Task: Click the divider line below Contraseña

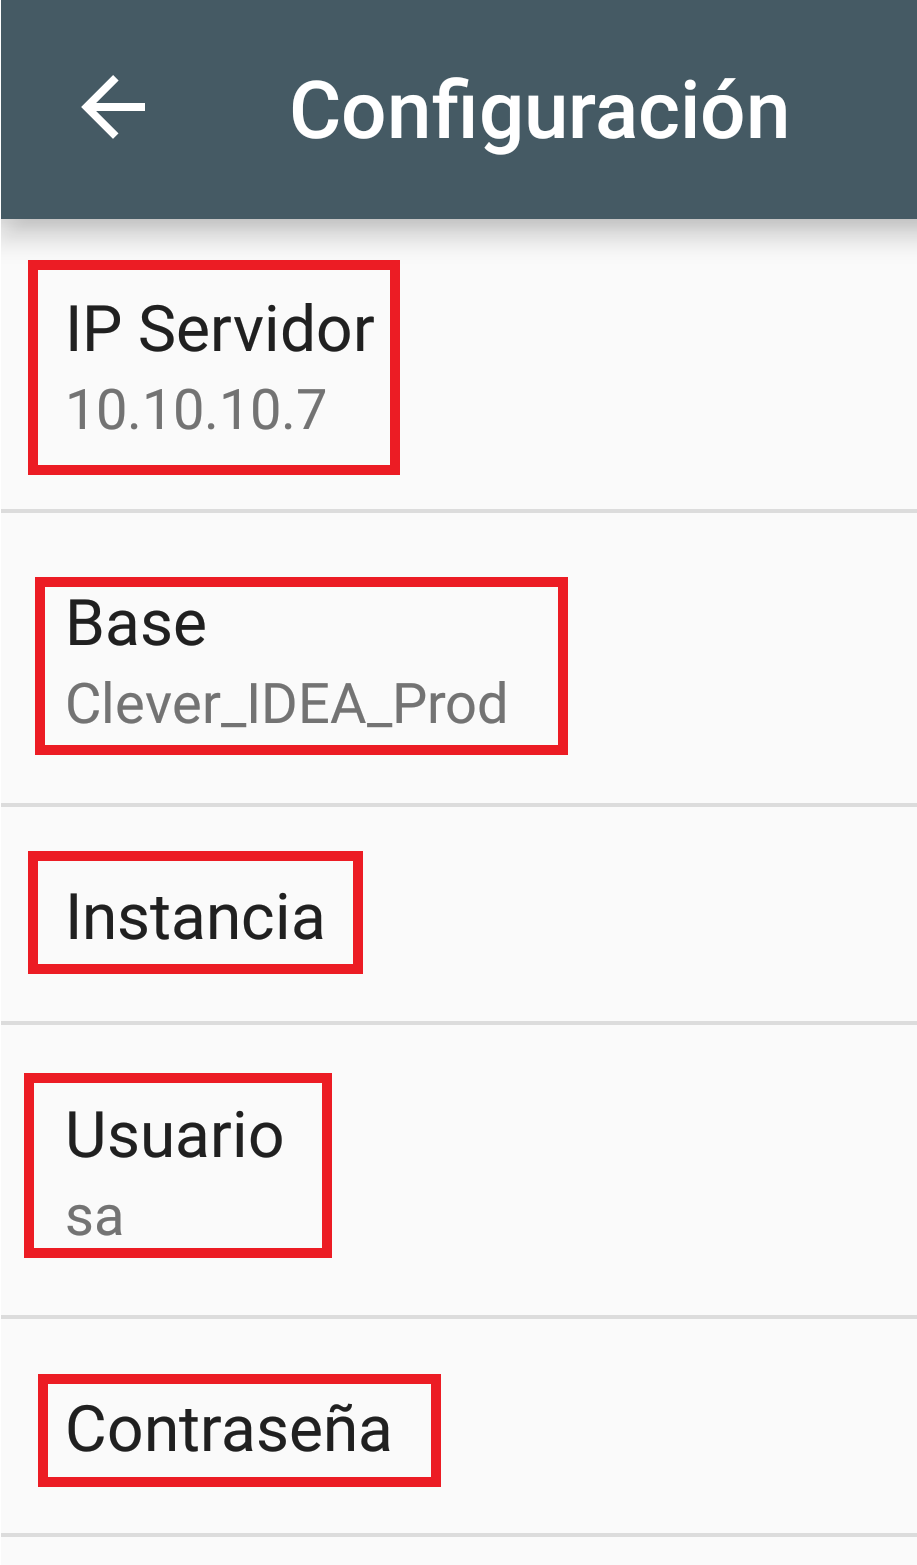Action: pos(458,1535)
